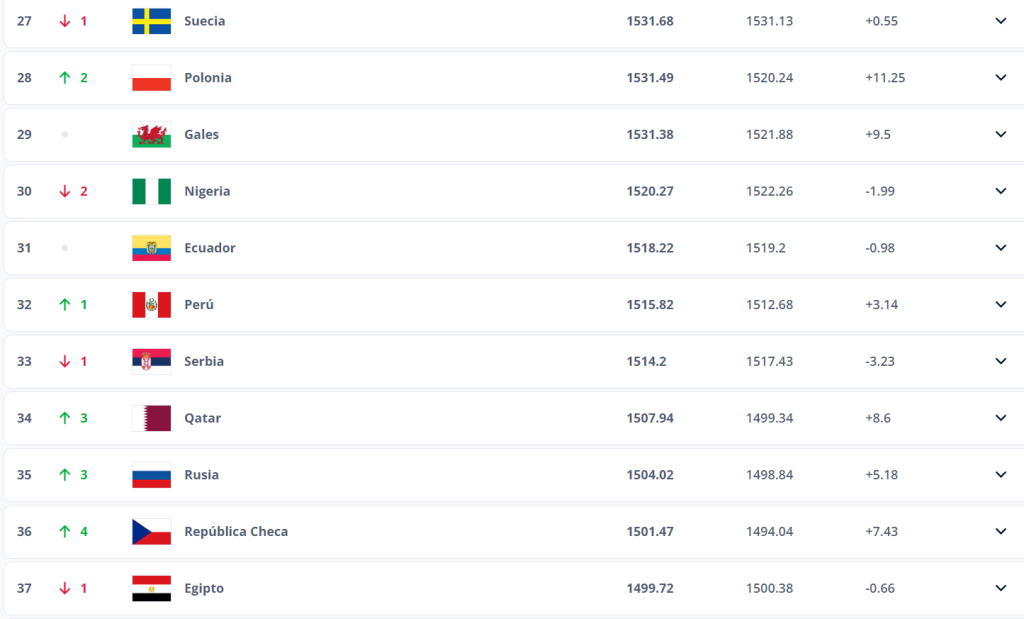1024x619 pixels.
Task: Expand the Suecia row details
Action: pos(1000,21)
